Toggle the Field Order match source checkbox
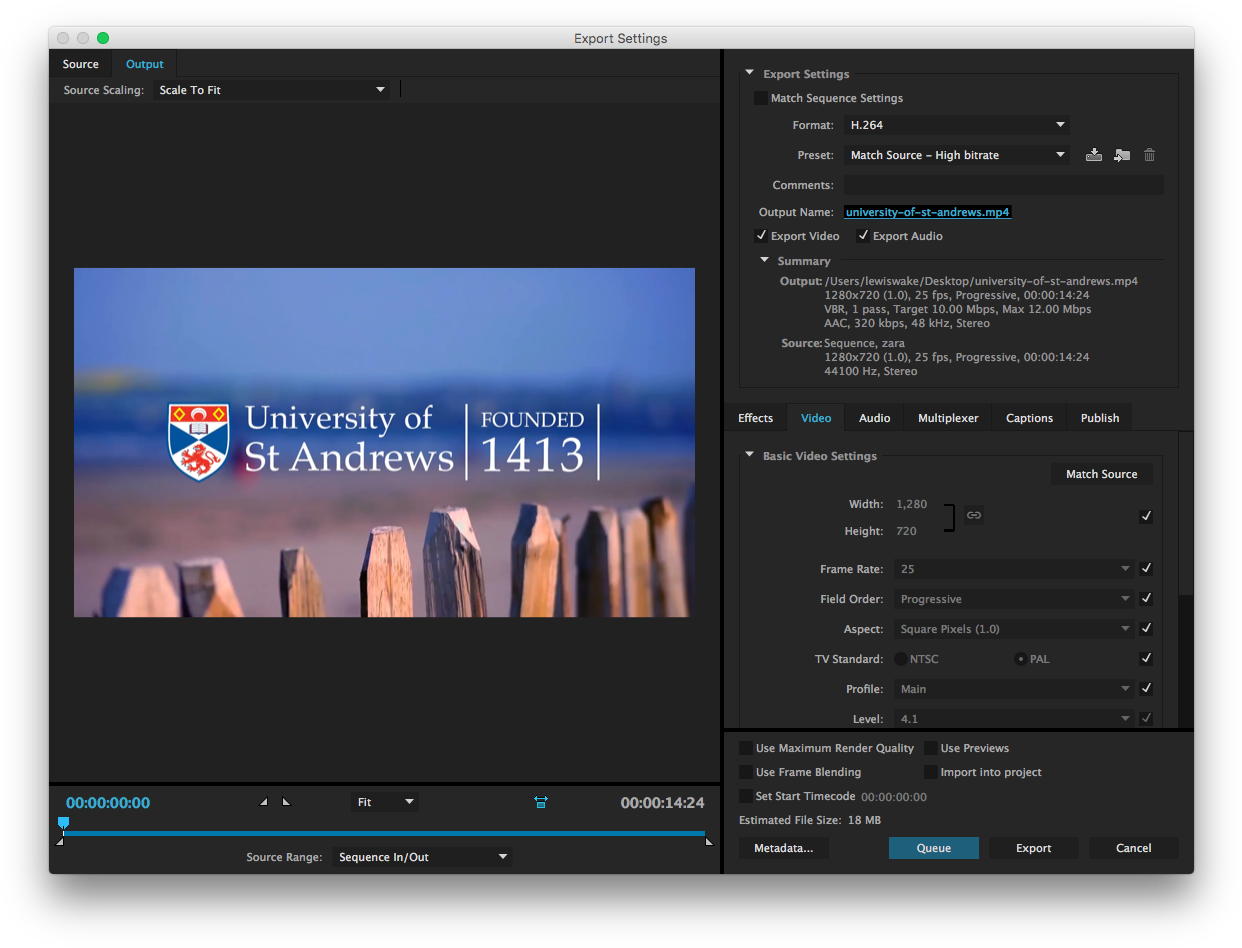 tap(1146, 598)
